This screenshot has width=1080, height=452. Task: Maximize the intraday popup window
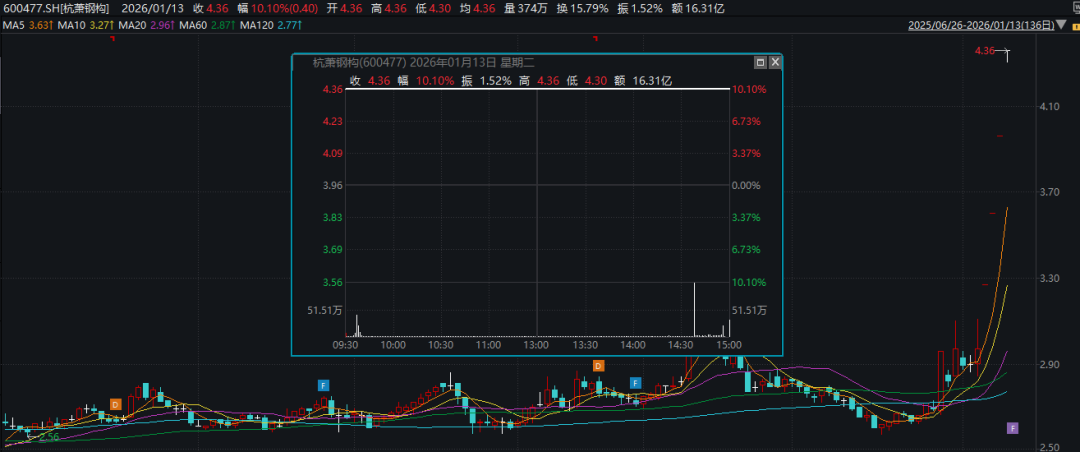click(760, 62)
